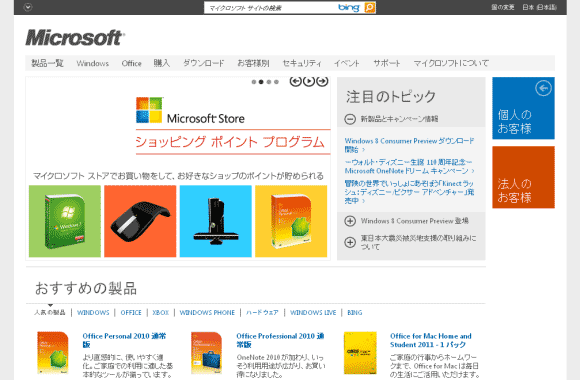This screenshot has width=580, height=380.
Task: Open the ダウンロード menu
Action: click(x=204, y=63)
